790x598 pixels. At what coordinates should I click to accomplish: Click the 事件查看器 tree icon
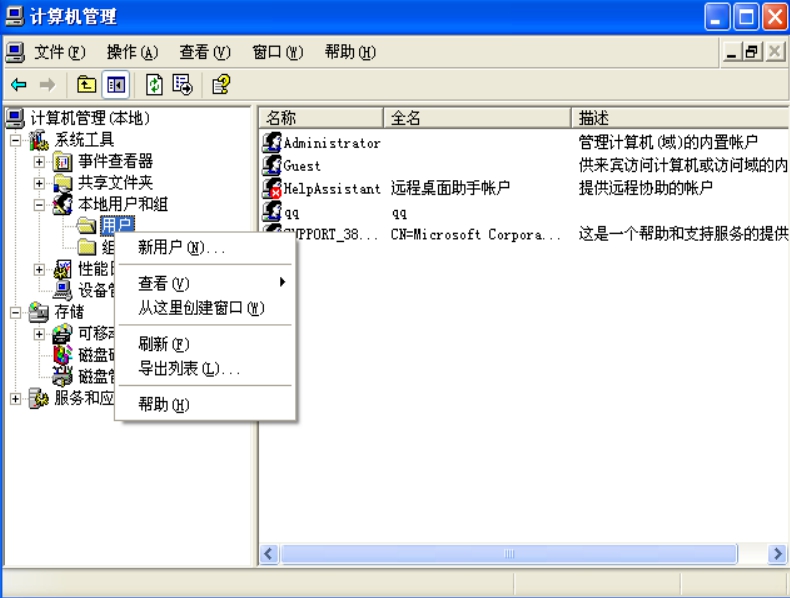tap(62, 162)
